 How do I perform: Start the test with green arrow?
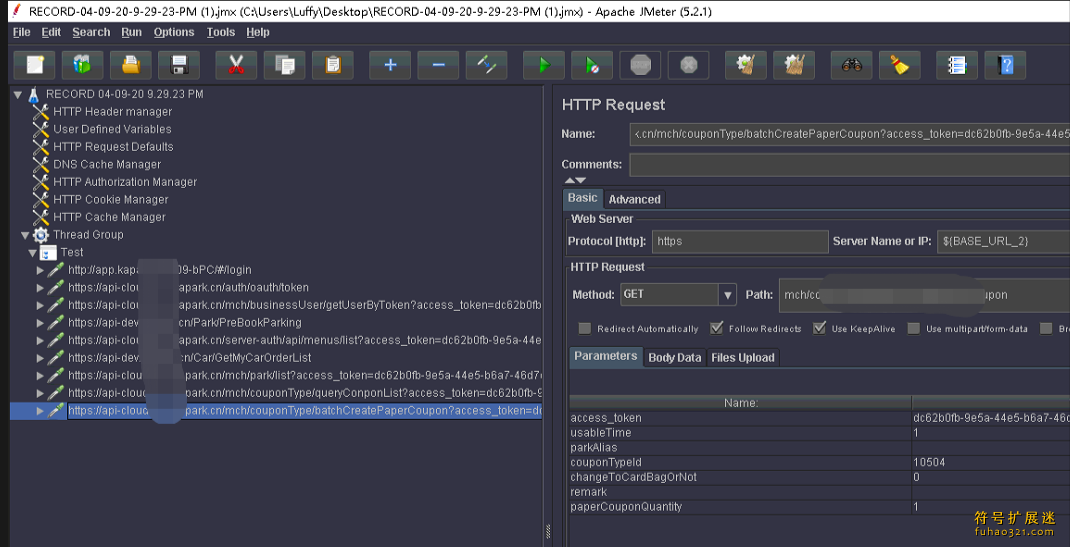(x=544, y=65)
